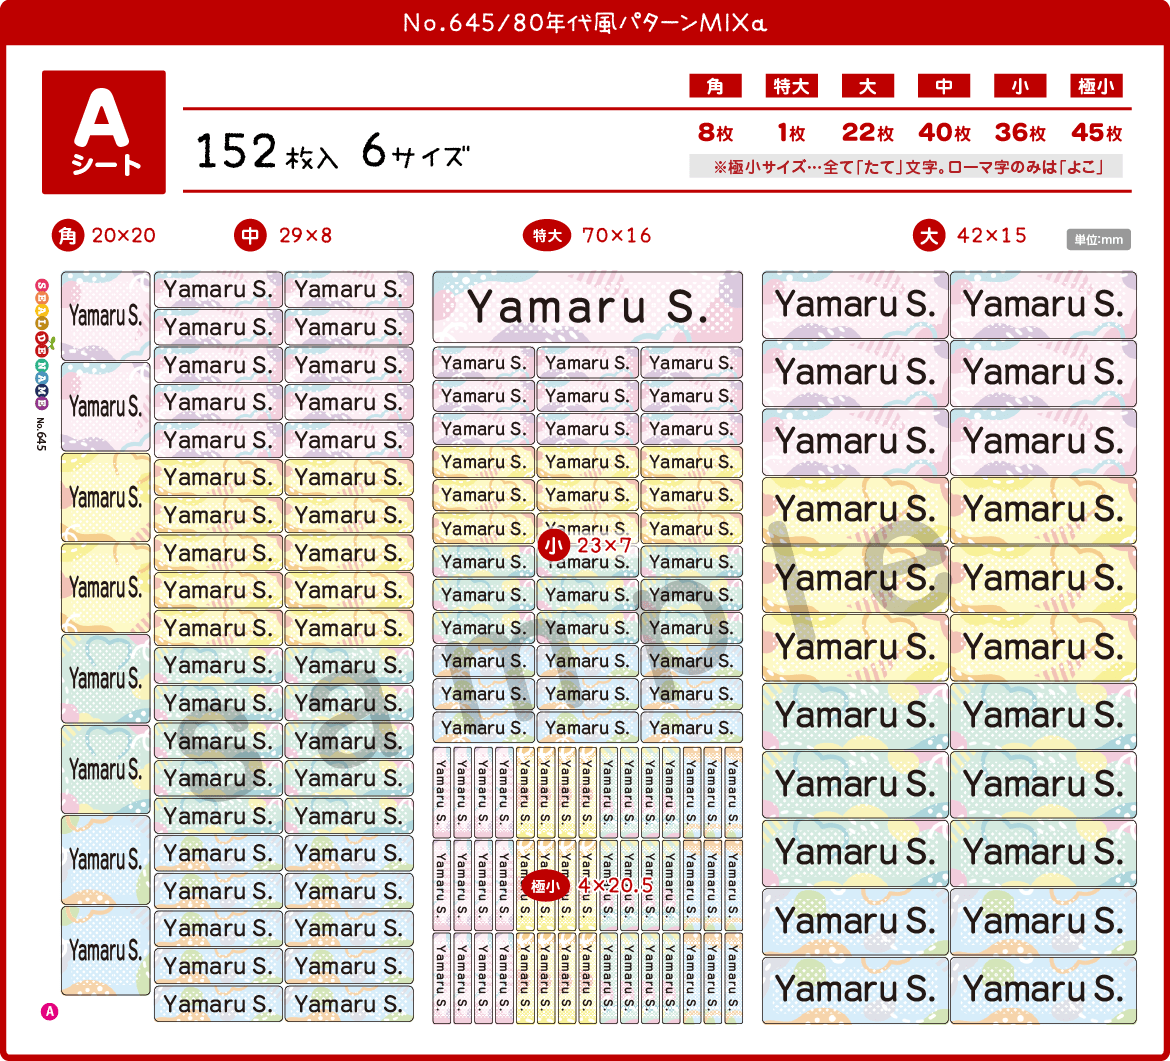Screen dimensions: 1170x1061
Task: Click the 152枚入 text
Action: 267,151
